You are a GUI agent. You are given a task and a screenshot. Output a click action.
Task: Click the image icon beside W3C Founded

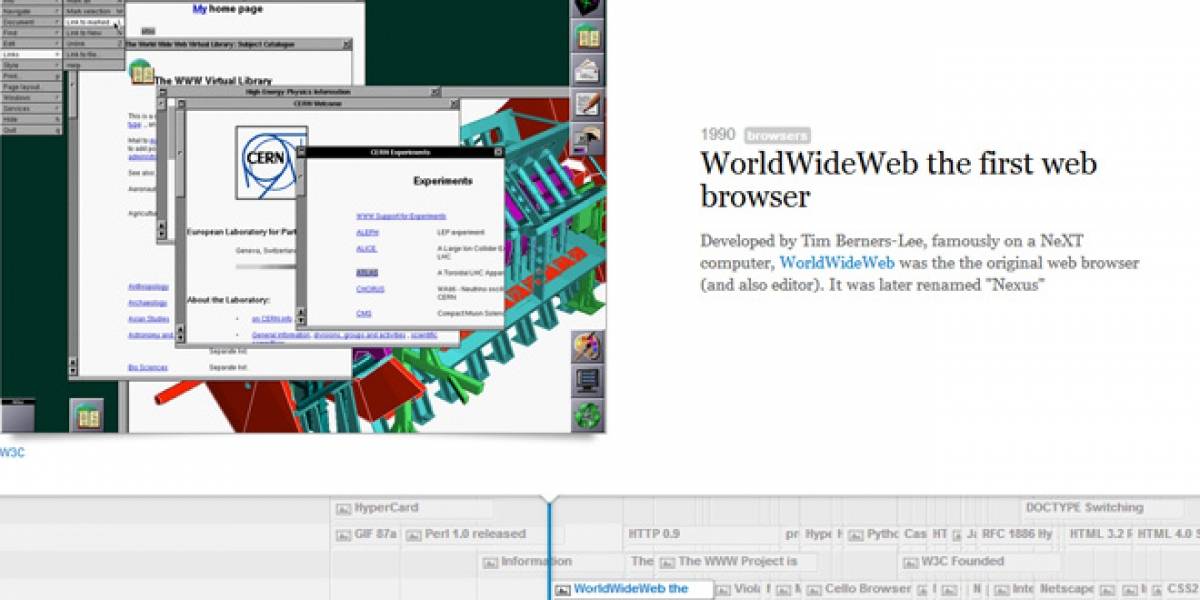pyautogui.click(x=910, y=562)
